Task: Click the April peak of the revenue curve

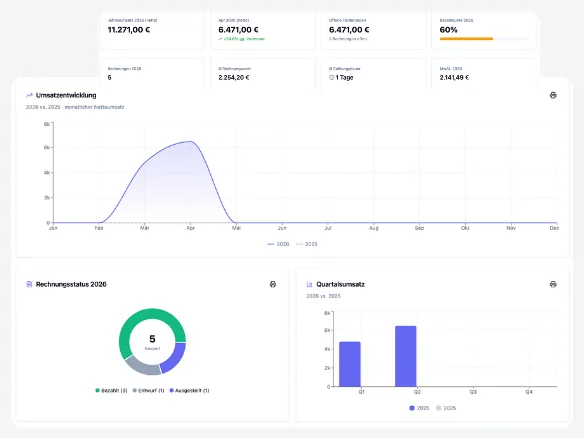Action: coord(190,142)
